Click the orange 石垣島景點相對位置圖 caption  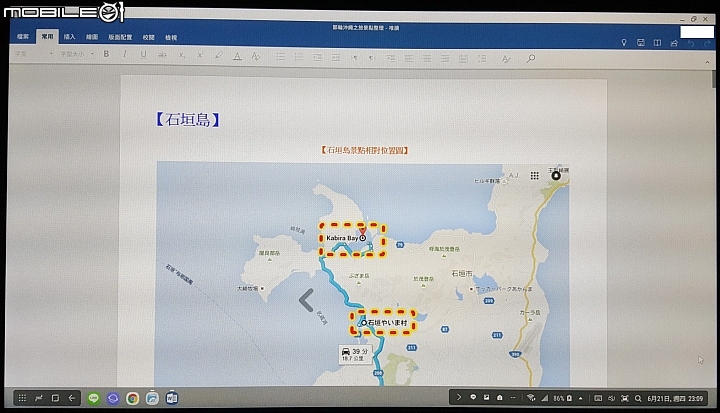365,150
